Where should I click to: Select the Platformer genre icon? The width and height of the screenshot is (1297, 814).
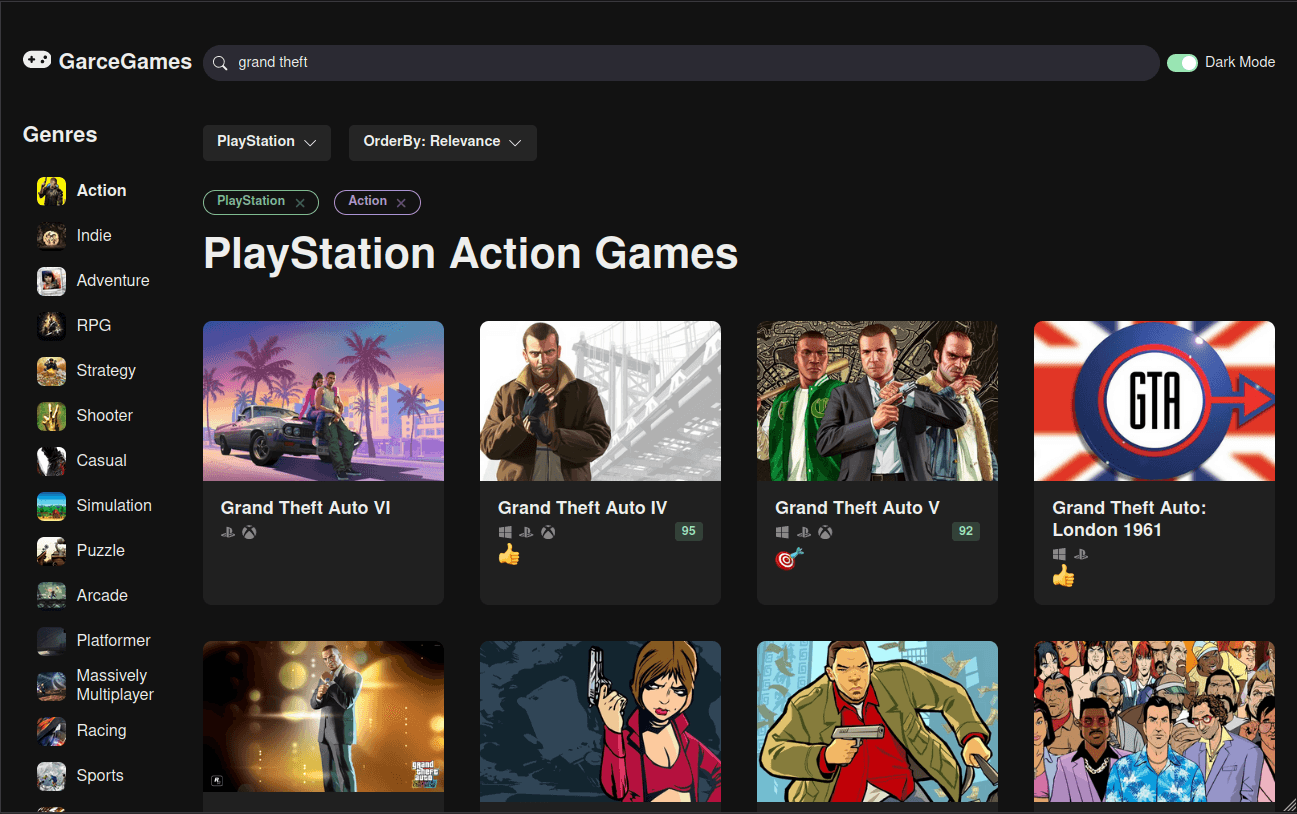click(x=51, y=641)
